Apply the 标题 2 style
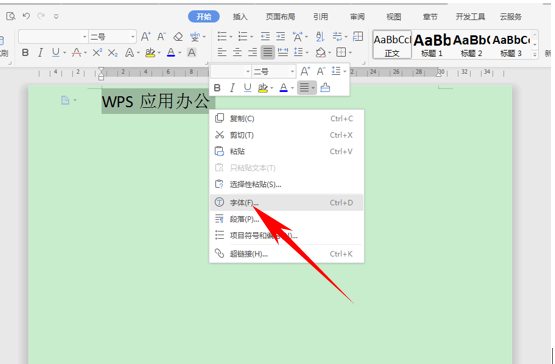The width and height of the screenshot is (555, 364). pyautogui.click(x=471, y=45)
